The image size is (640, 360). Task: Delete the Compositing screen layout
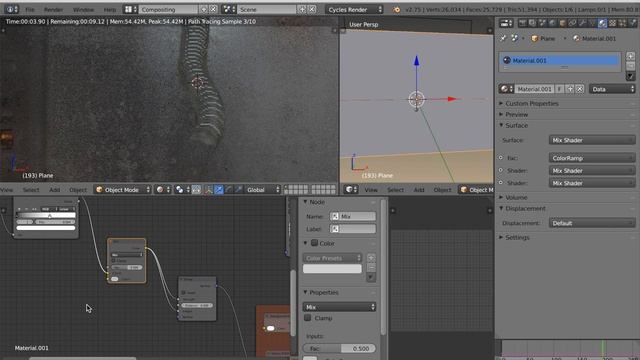tap(213, 9)
